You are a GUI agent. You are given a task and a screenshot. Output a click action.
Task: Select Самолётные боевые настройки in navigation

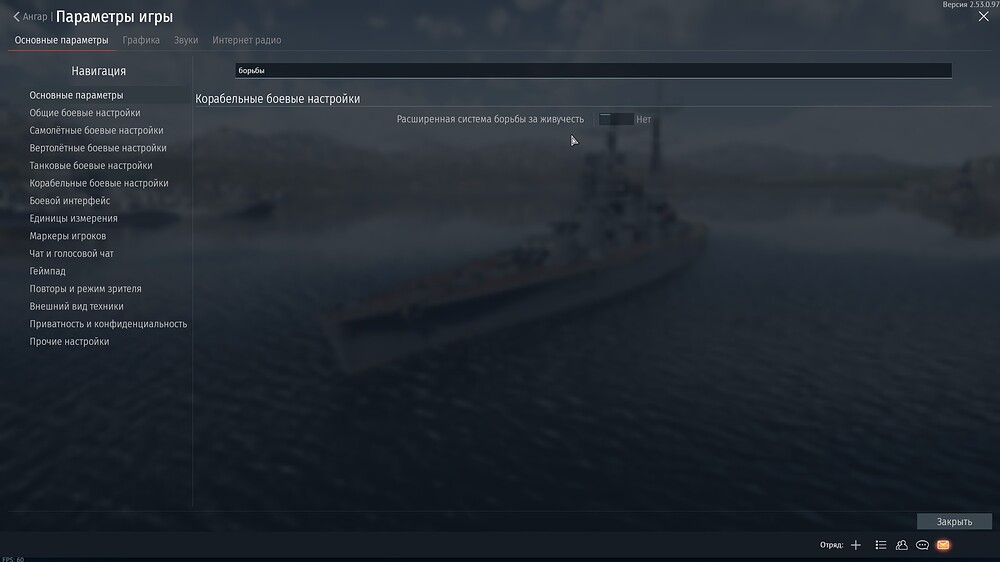pos(96,130)
